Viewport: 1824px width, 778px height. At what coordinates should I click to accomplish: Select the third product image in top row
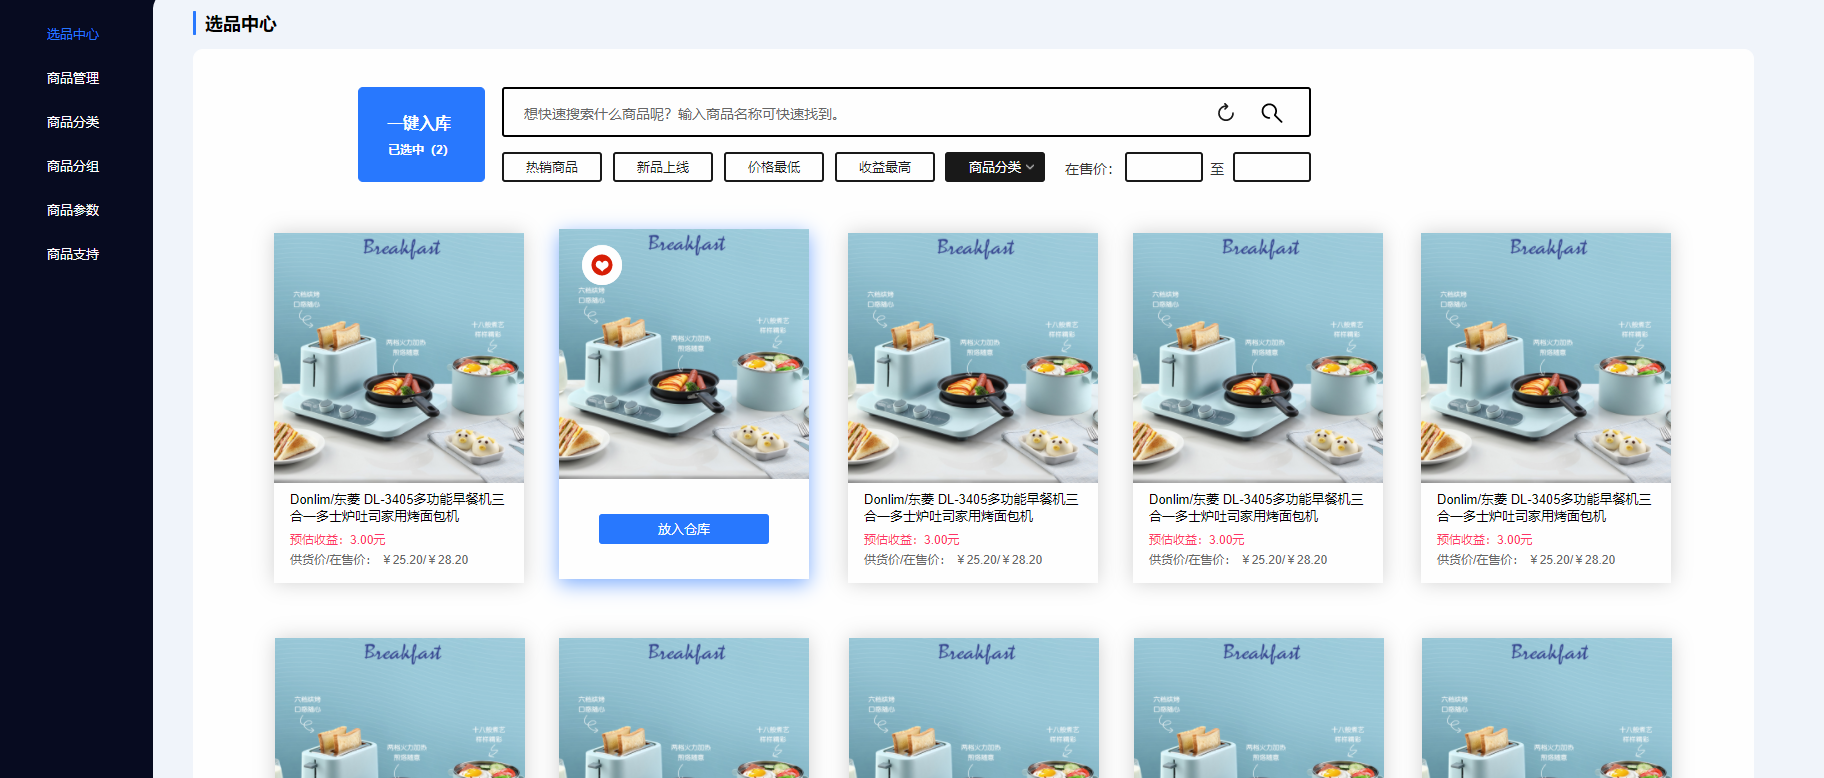(x=973, y=358)
